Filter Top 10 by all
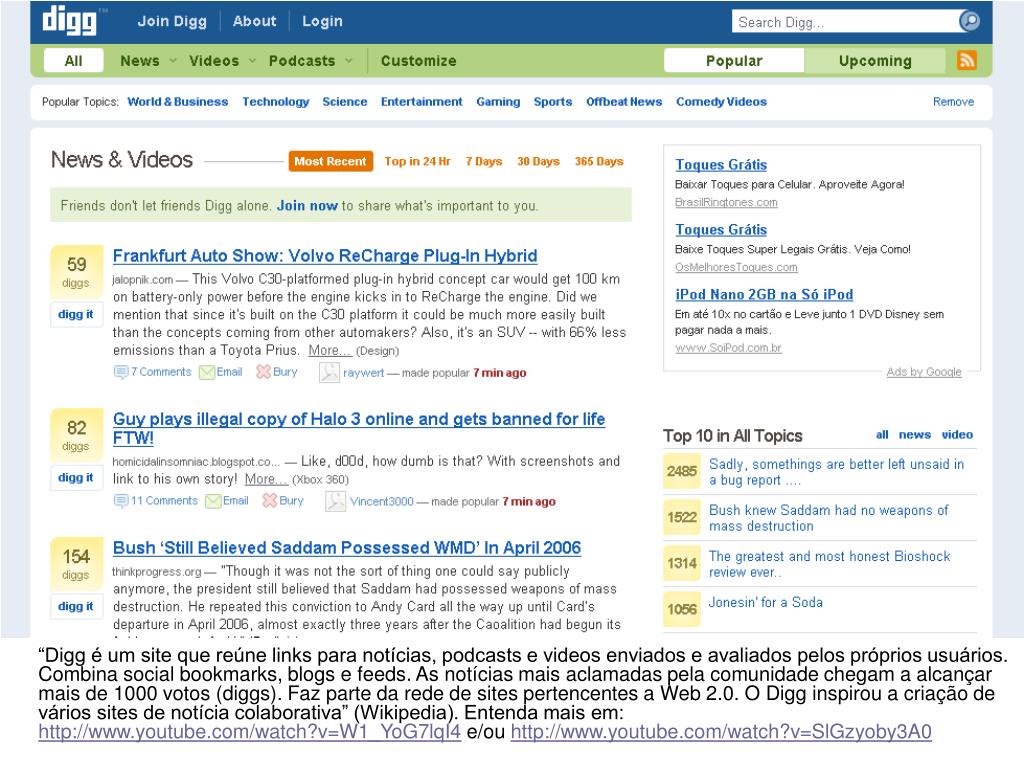Screen dimensions: 1024x768 point(882,435)
